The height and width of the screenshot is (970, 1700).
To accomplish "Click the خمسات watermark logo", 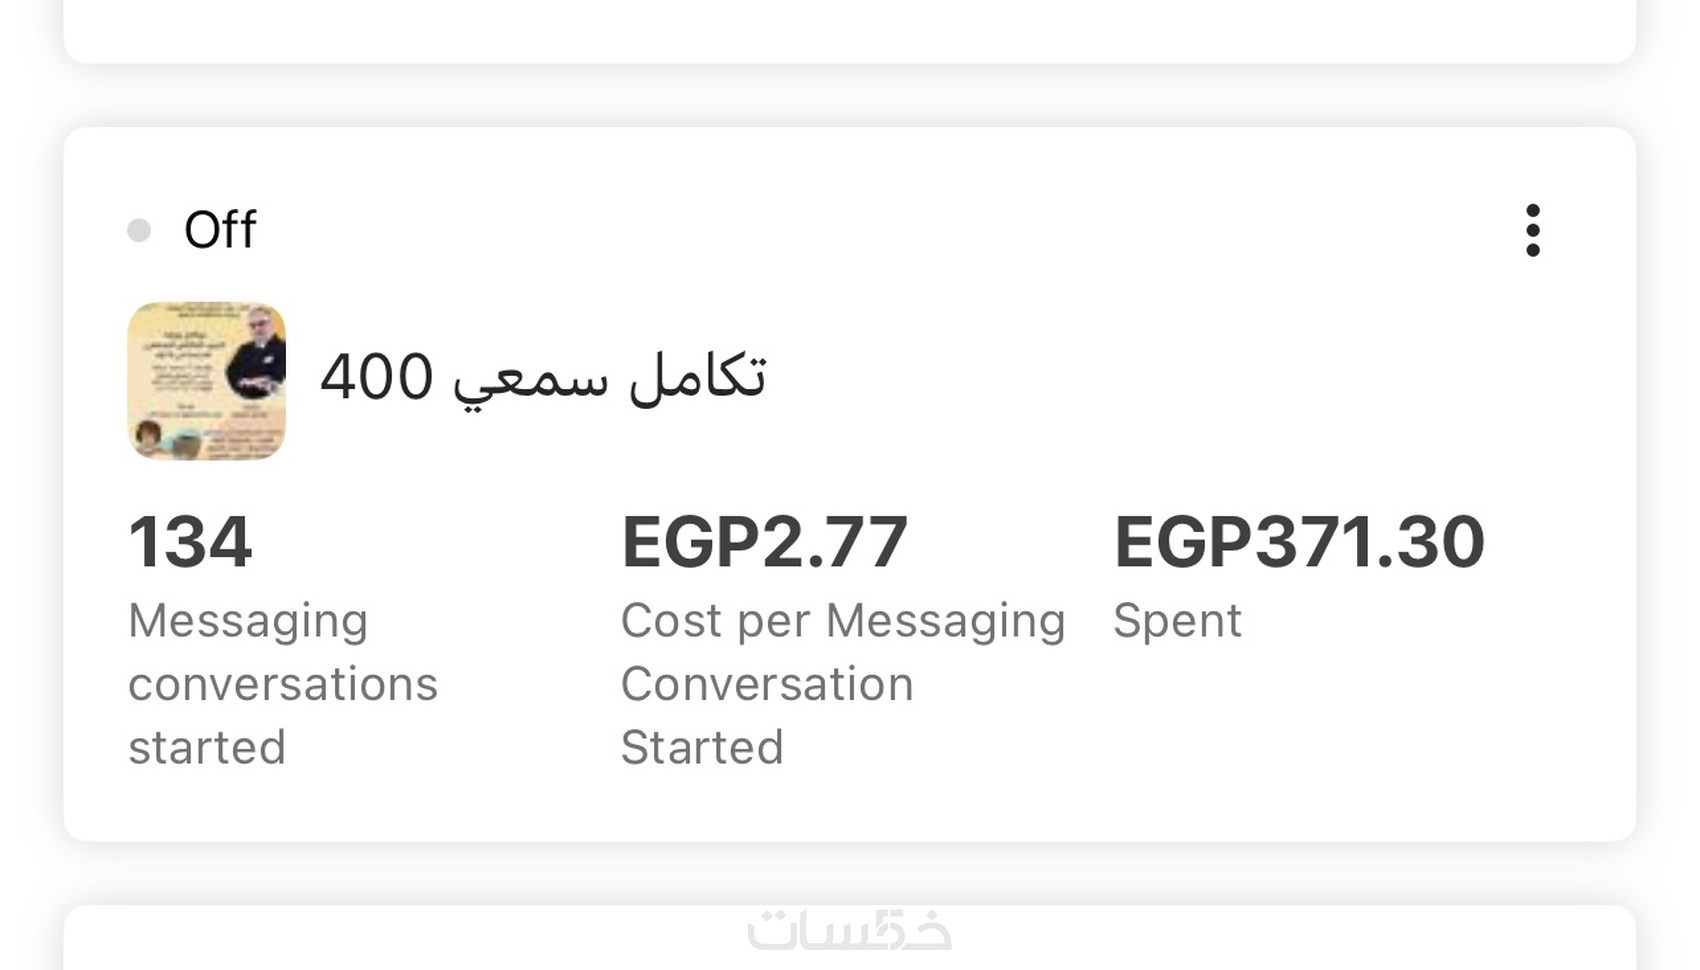I will (849, 930).
